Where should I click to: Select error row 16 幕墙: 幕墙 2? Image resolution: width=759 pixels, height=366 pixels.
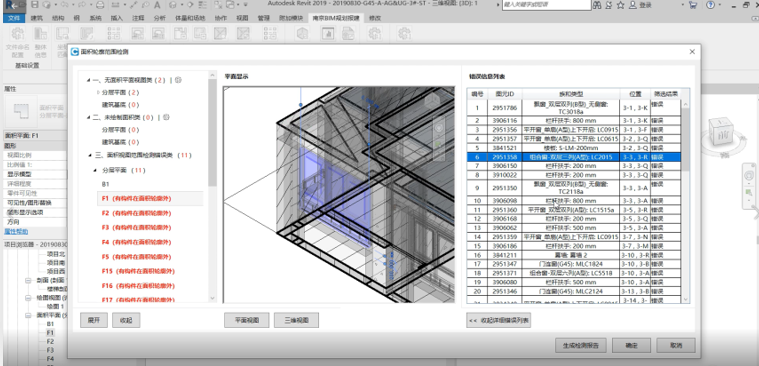point(574,255)
